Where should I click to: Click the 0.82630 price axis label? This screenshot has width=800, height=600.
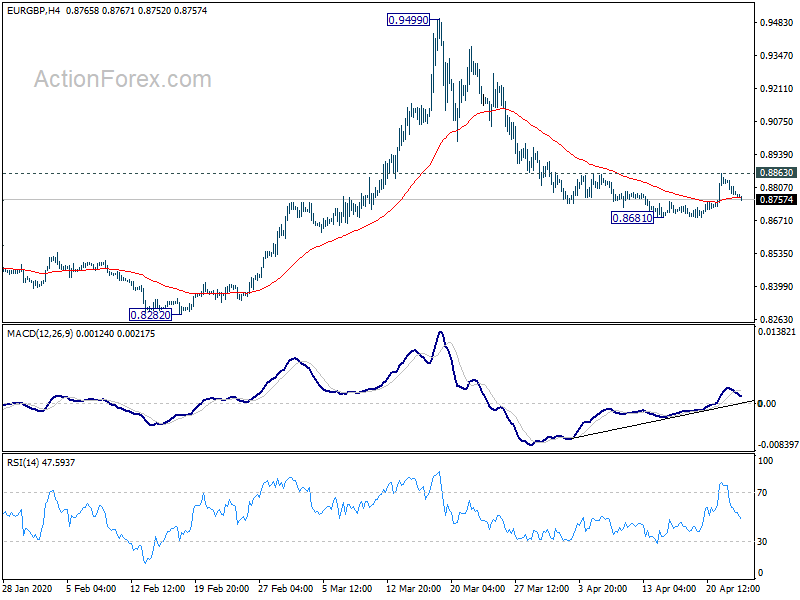point(777,320)
